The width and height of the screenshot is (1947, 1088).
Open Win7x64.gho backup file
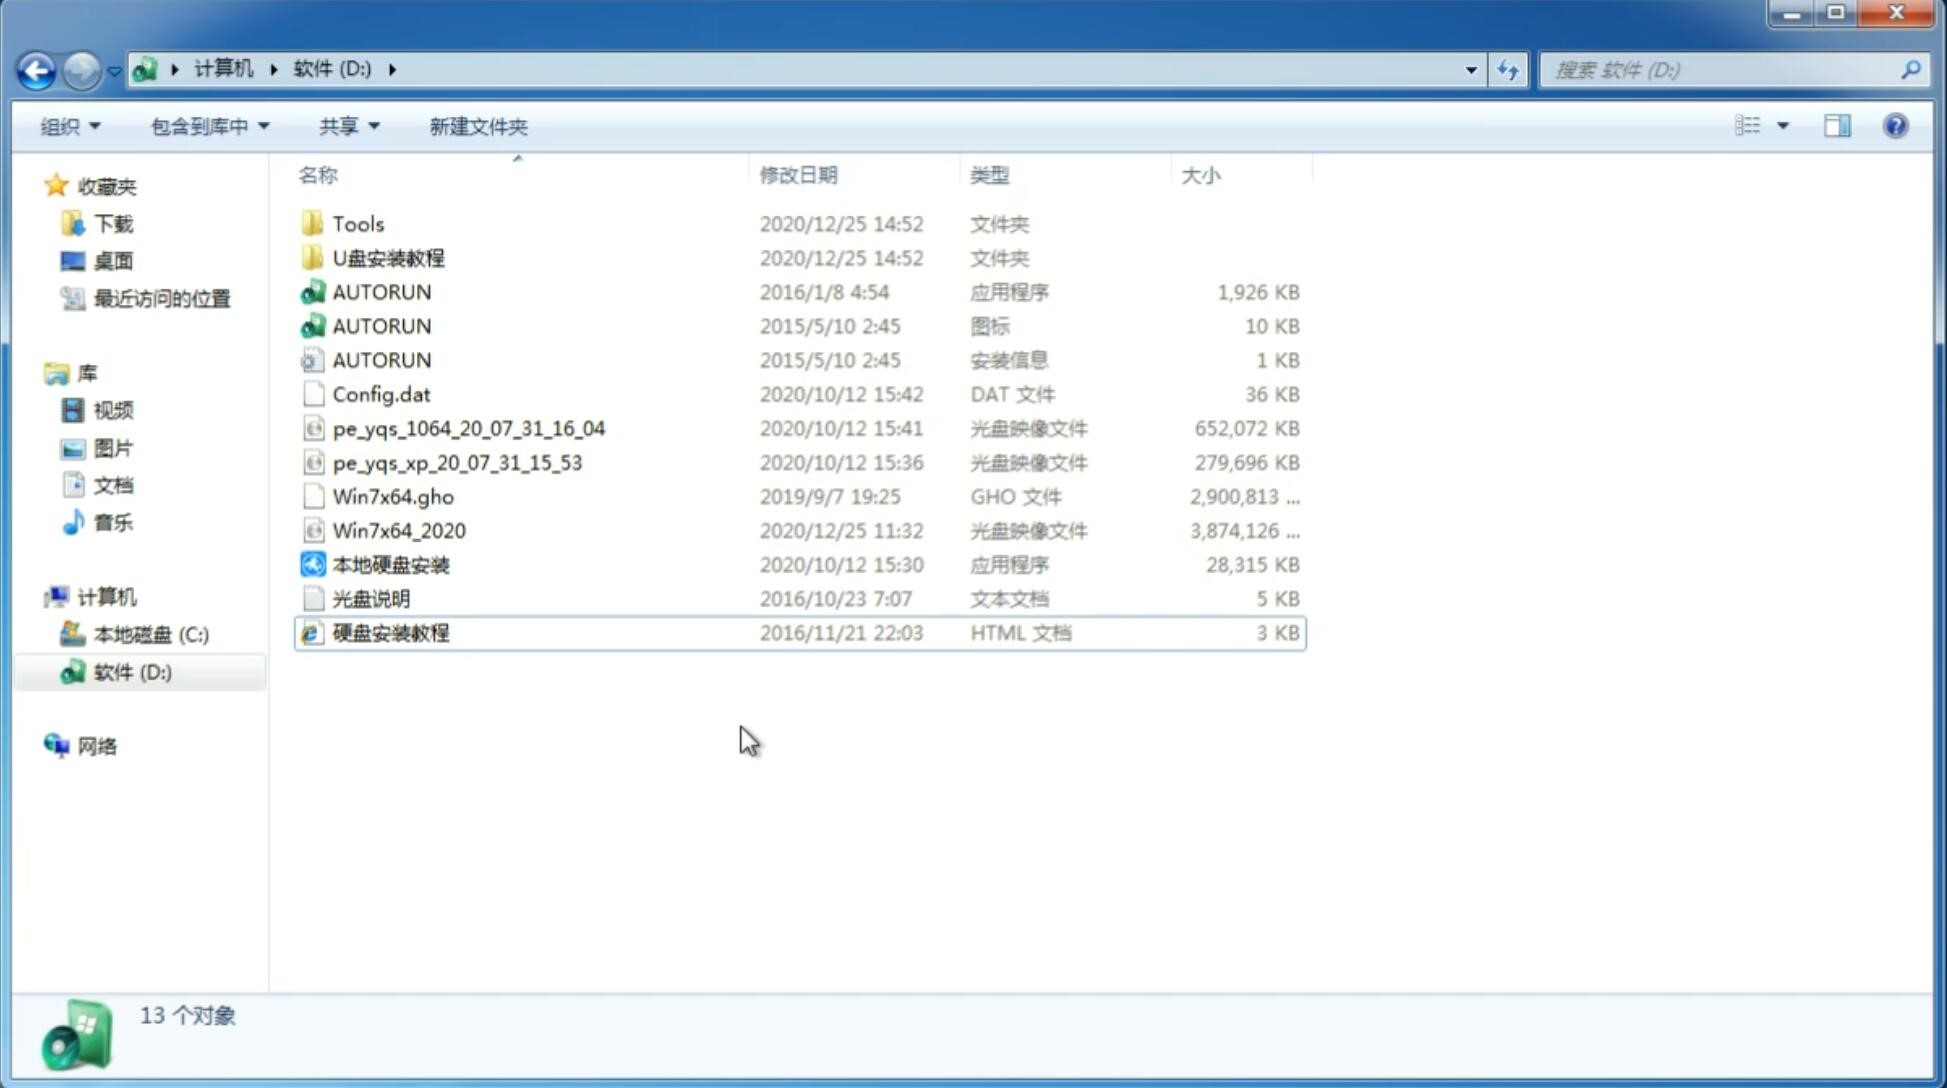coord(392,496)
